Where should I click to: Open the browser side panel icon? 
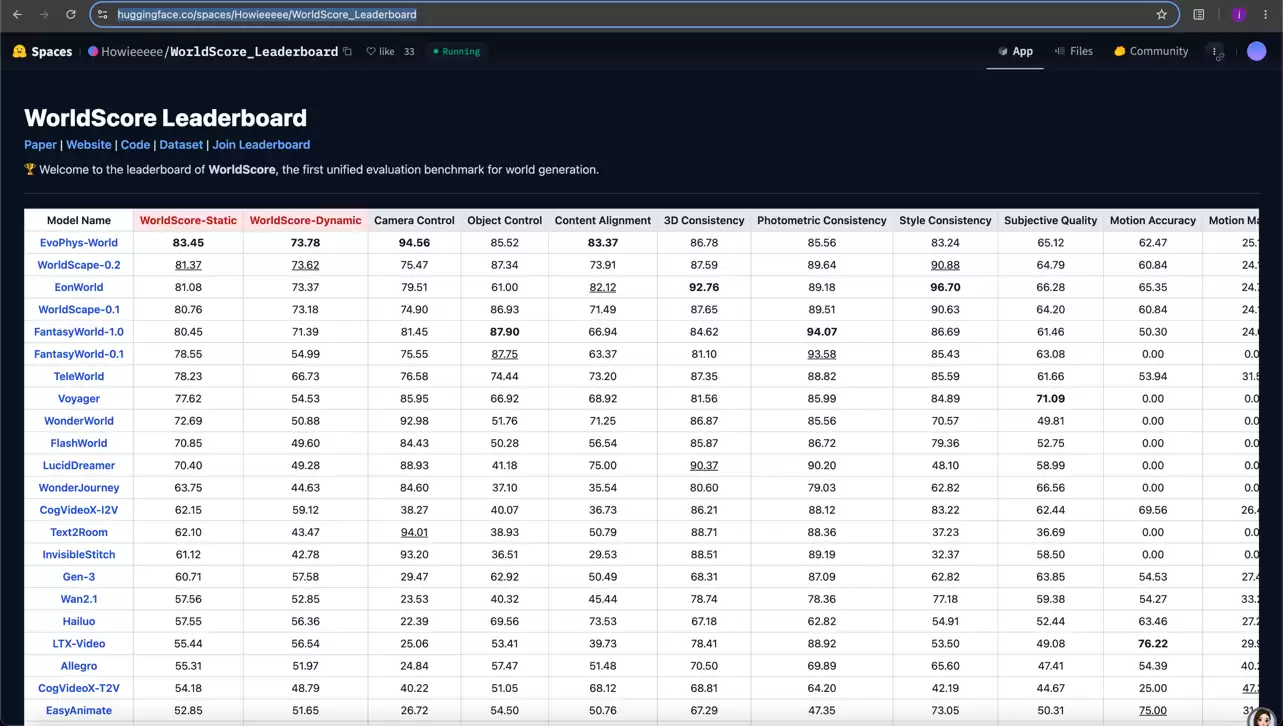1199,15
